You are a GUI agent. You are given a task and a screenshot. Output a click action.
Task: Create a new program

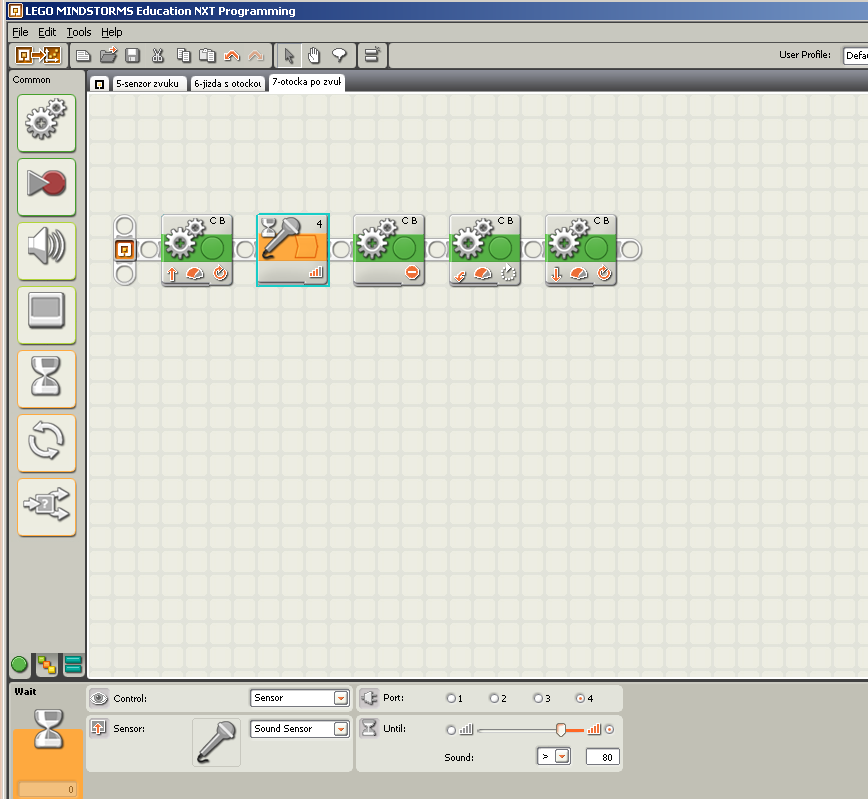(x=83, y=55)
